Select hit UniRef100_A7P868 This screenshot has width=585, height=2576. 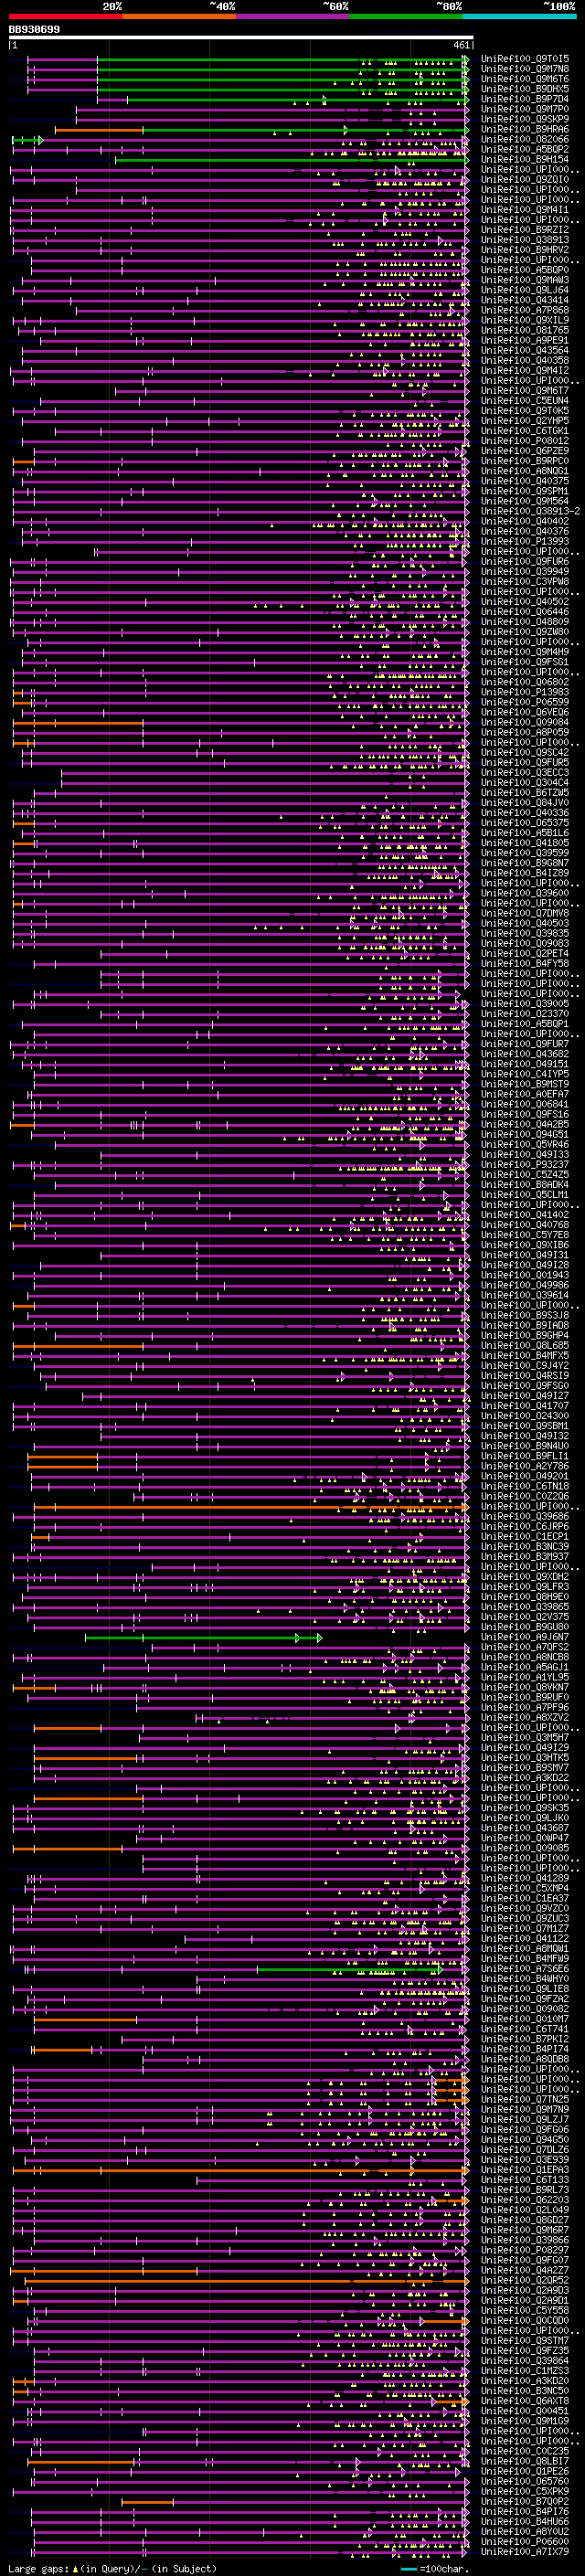(525, 310)
